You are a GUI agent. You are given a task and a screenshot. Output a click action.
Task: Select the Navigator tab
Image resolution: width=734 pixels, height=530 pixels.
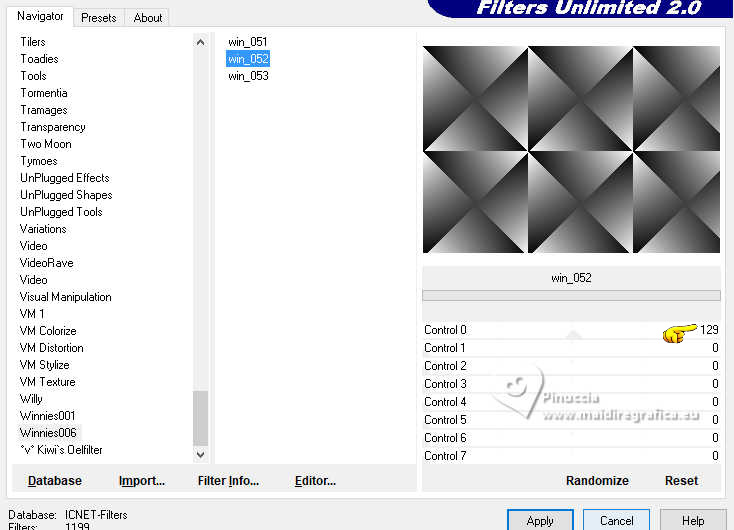40,16
